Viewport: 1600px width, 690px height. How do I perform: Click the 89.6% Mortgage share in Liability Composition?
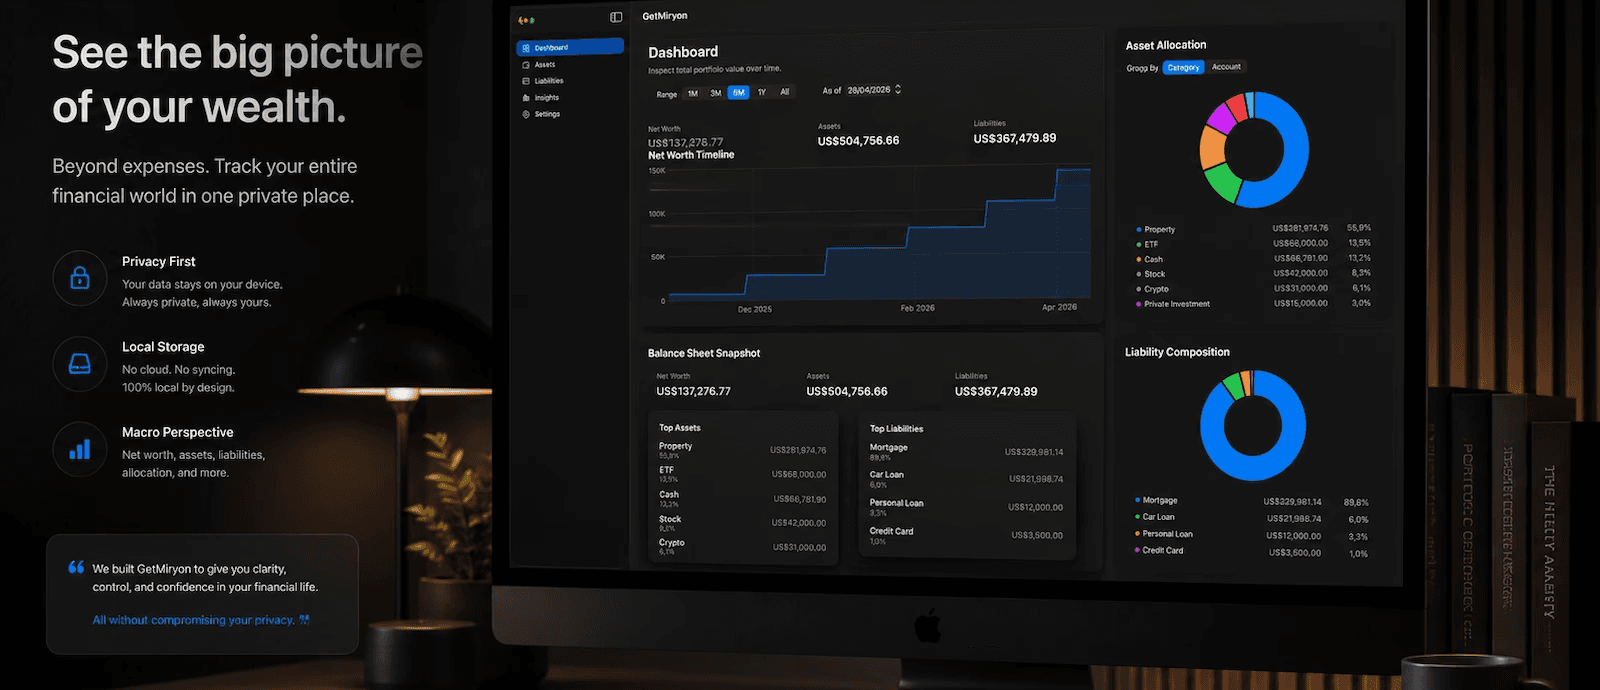(x=1356, y=502)
